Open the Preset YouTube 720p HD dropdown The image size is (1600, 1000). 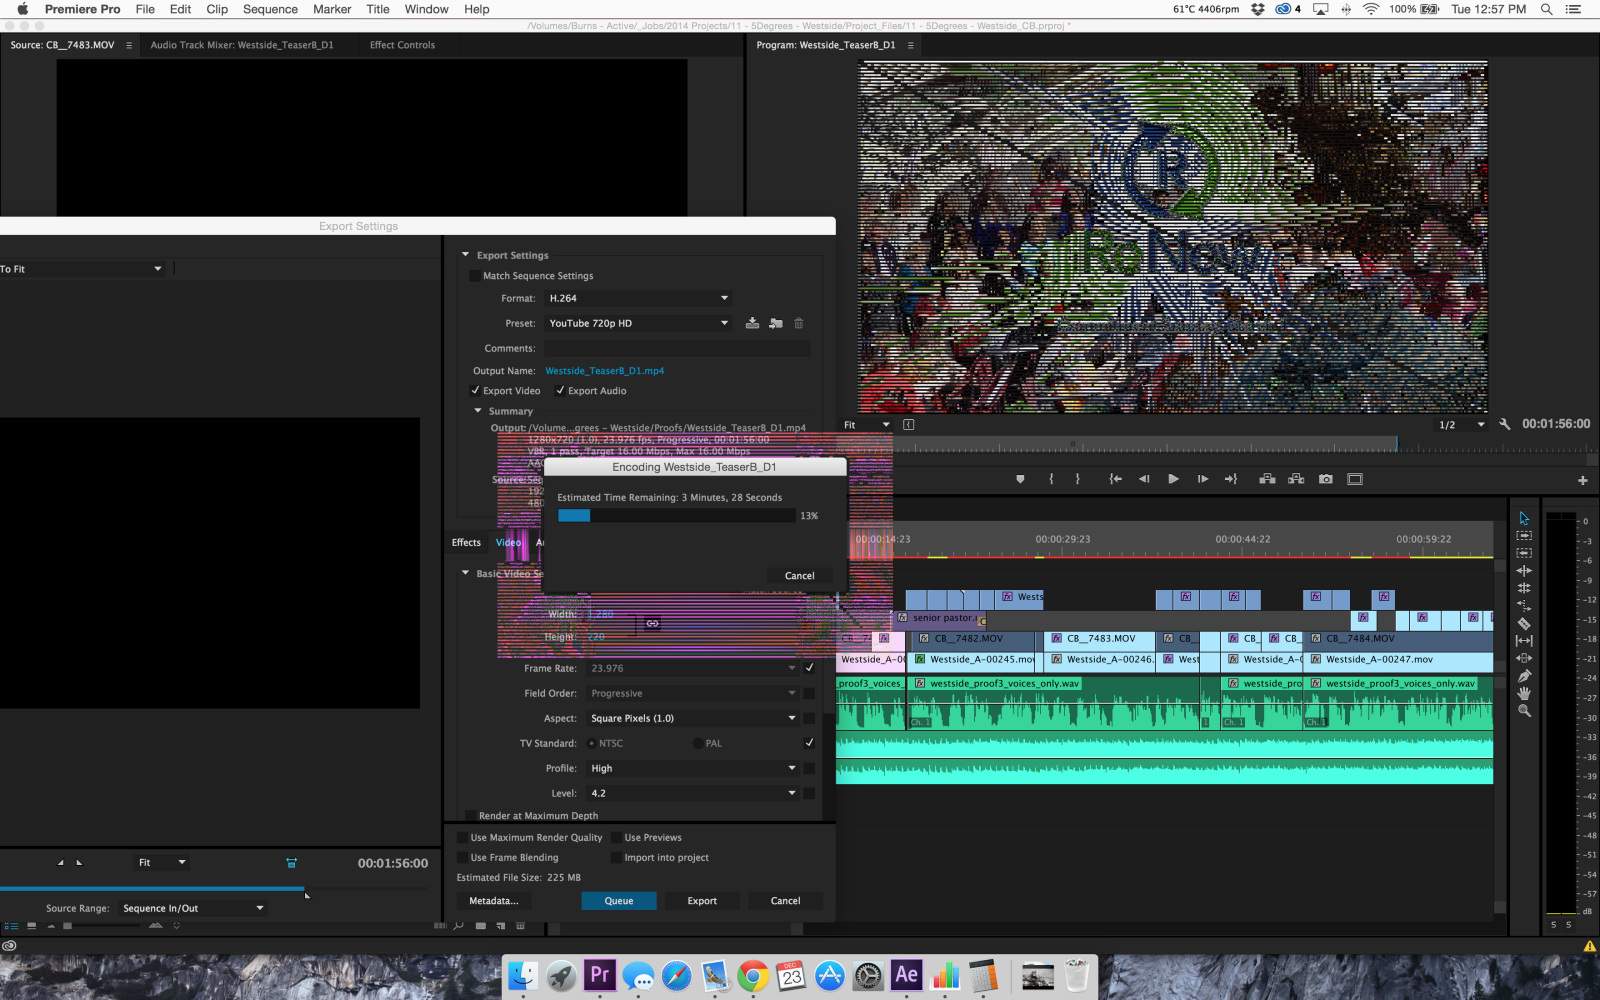(x=638, y=323)
